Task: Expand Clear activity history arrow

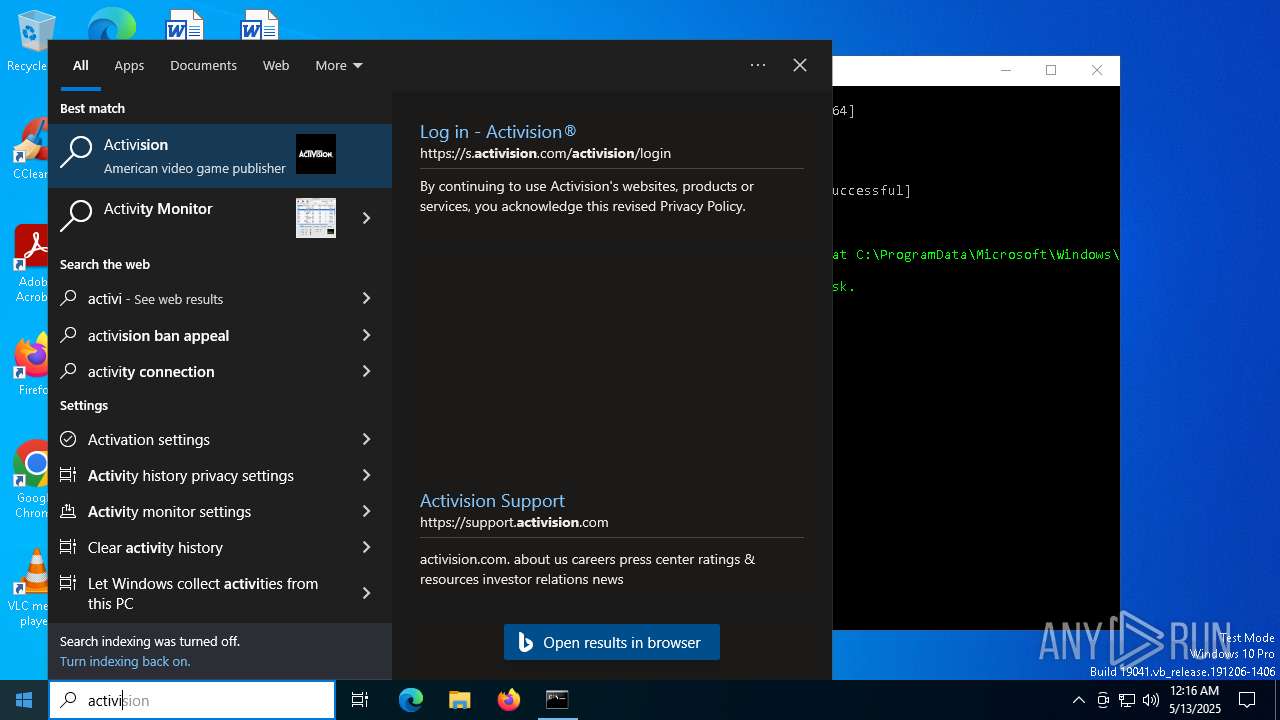Action: coord(366,547)
